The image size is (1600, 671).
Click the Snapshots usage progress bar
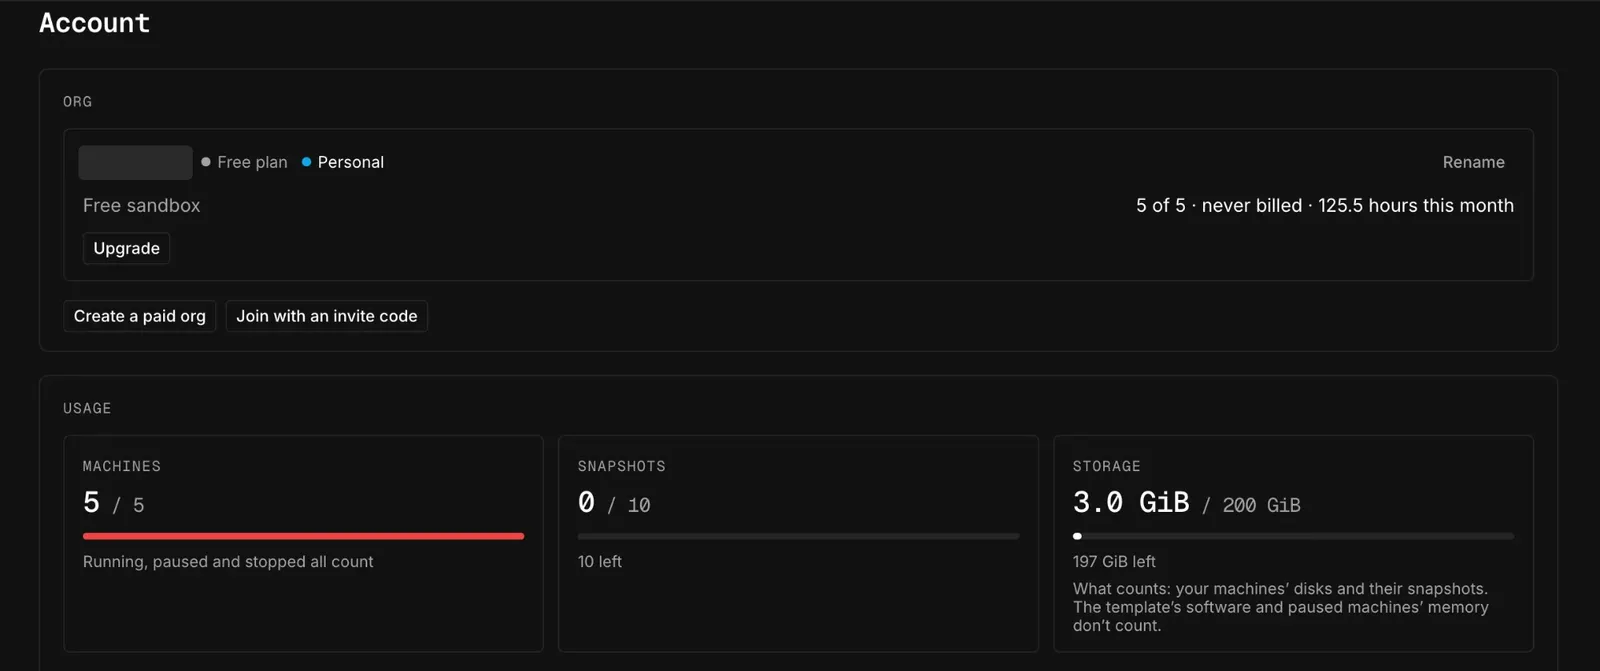(798, 536)
